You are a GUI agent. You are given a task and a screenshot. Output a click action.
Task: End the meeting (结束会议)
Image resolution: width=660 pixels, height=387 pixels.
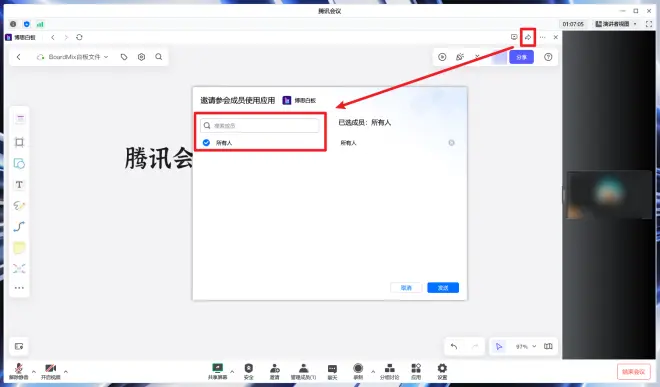click(x=633, y=371)
